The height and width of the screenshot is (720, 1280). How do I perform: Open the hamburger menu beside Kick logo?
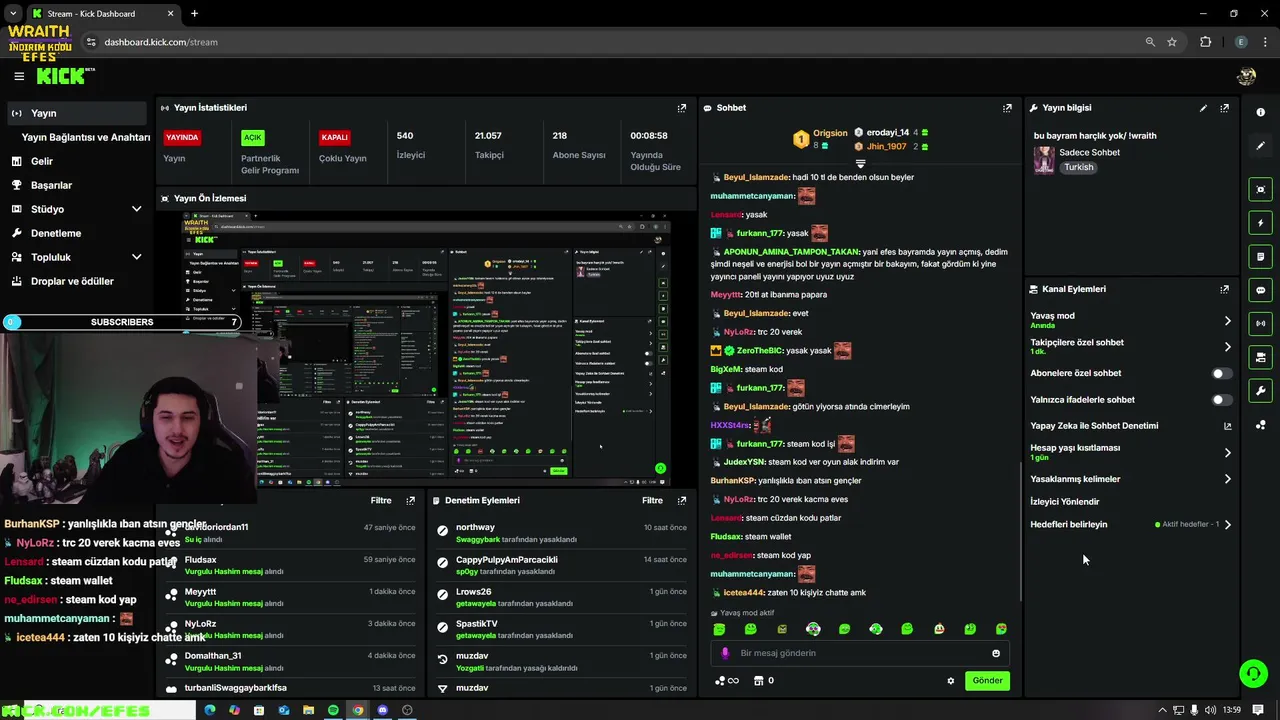tap(19, 76)
